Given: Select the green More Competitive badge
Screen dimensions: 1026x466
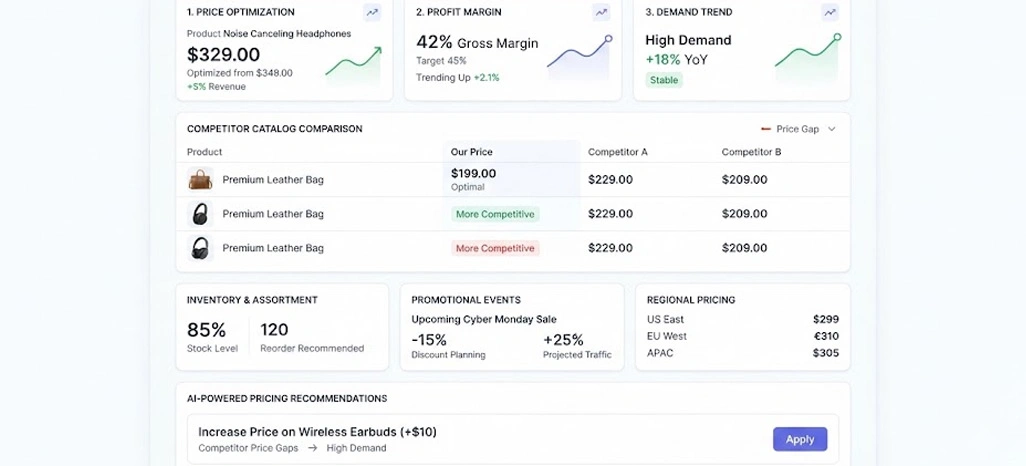Looking at the screenshot, I should coord(495,214).
